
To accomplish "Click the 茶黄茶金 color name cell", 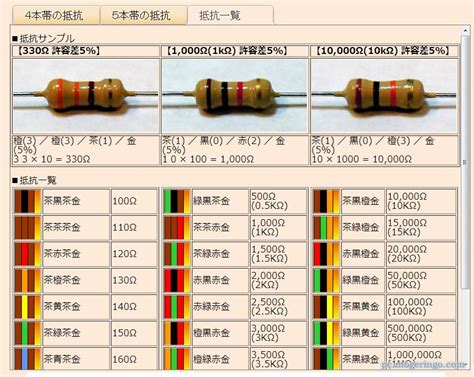I will pyautogui.click(x=76, y=307).
